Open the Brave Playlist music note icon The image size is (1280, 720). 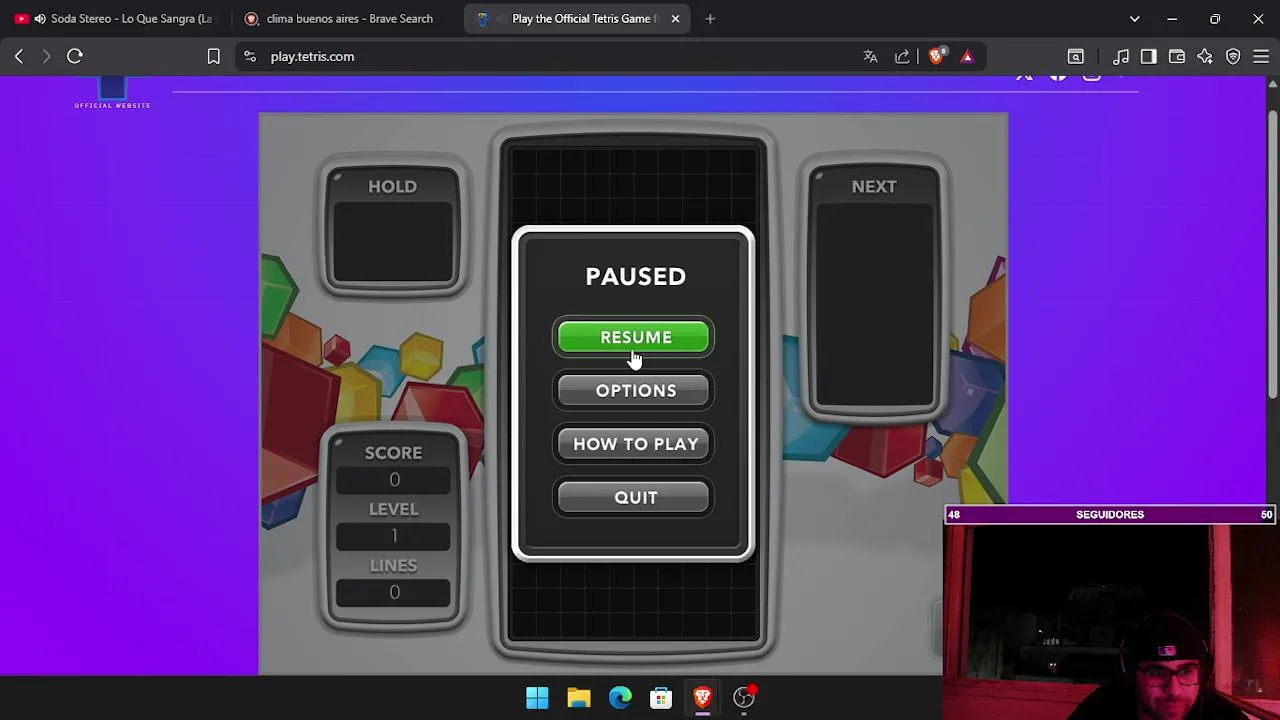1121,57
